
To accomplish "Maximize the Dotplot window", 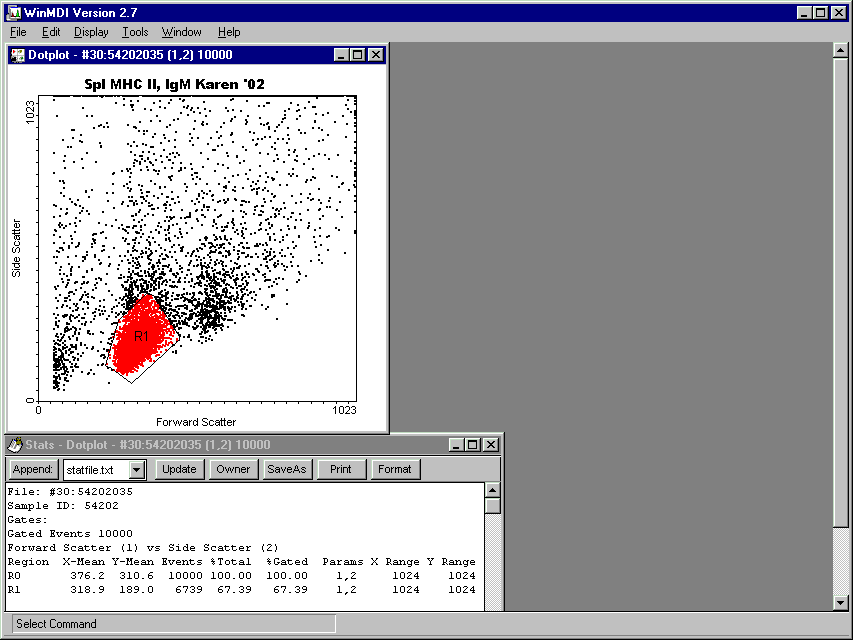I will point(358,55).
